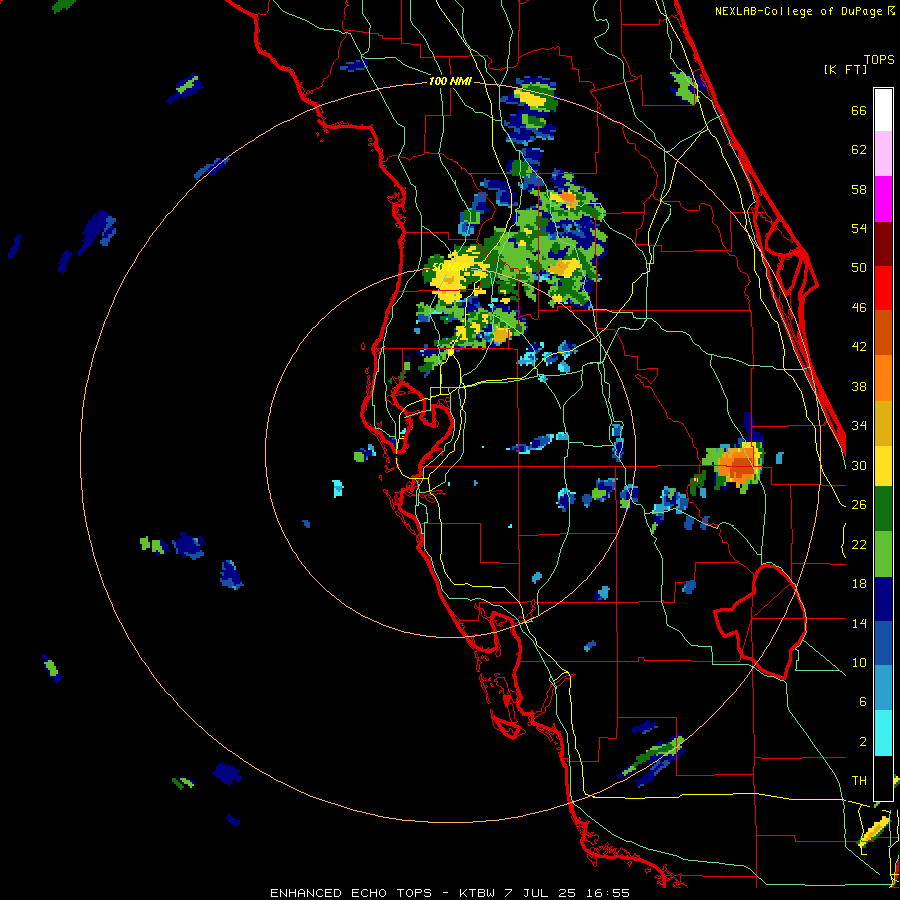Select the dark green legend swatch
The width and height of the screenshot is (900, 900).
pos(883,509)
